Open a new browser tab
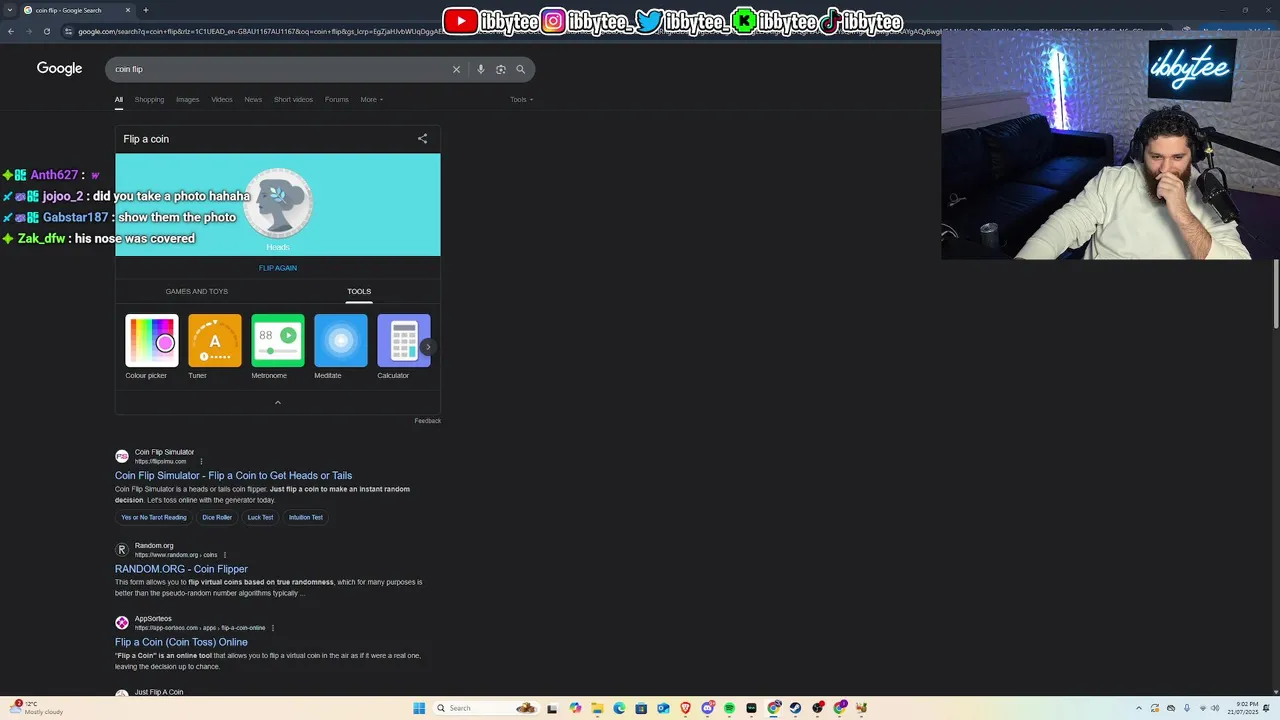The image size is (1280, 720). tap(145, 10)
